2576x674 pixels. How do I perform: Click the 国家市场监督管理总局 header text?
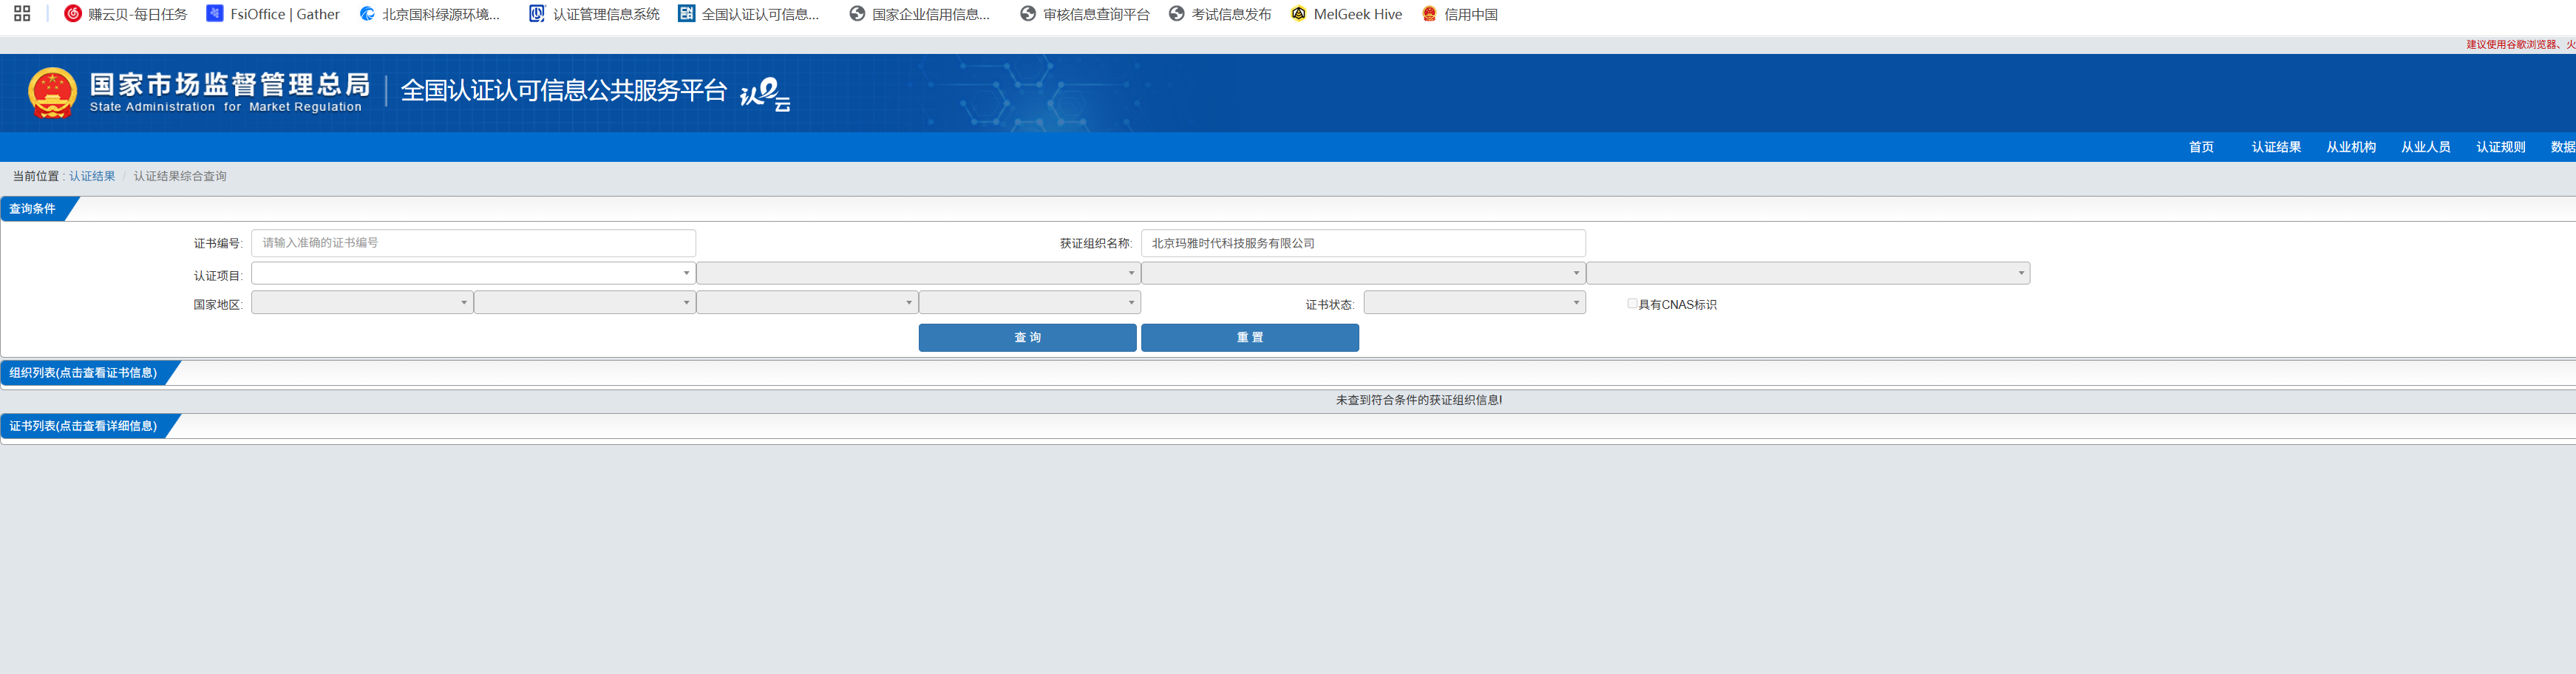230,84
